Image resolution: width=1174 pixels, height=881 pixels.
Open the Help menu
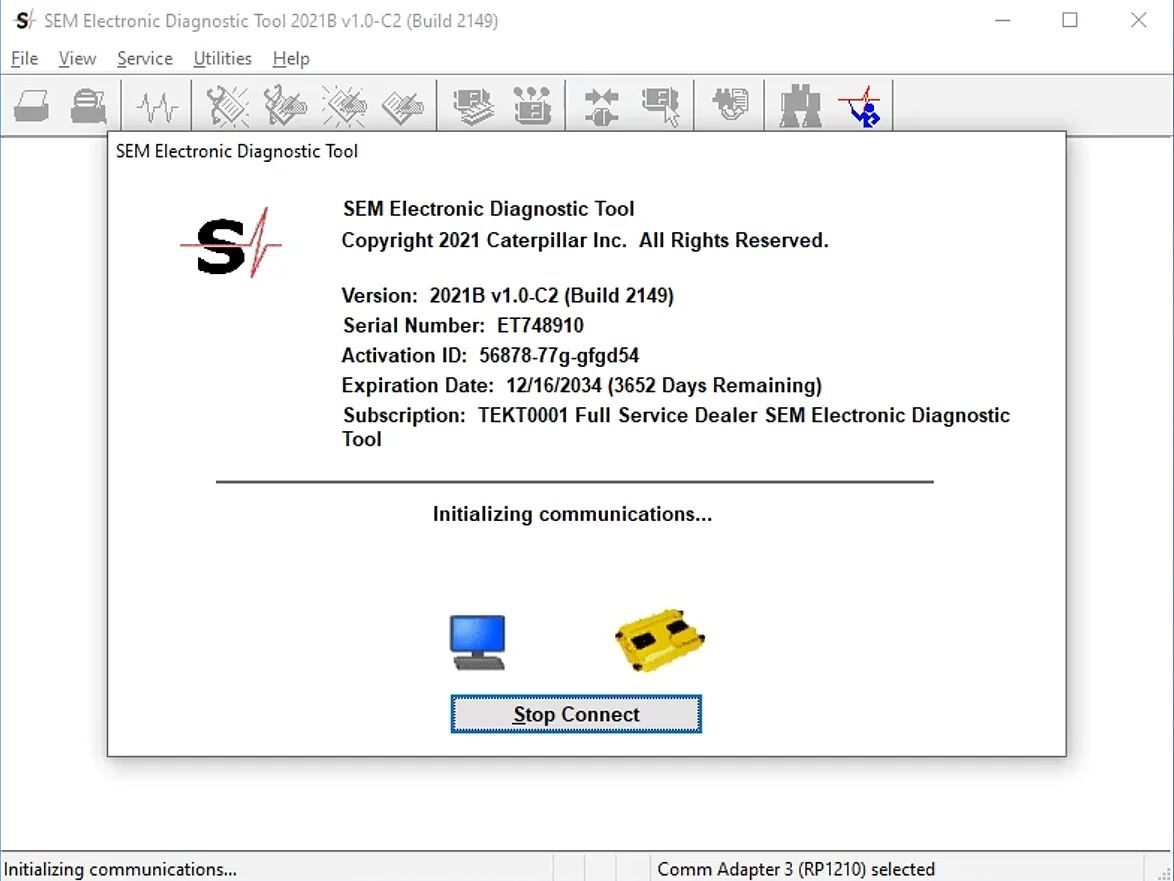[291, 58]
